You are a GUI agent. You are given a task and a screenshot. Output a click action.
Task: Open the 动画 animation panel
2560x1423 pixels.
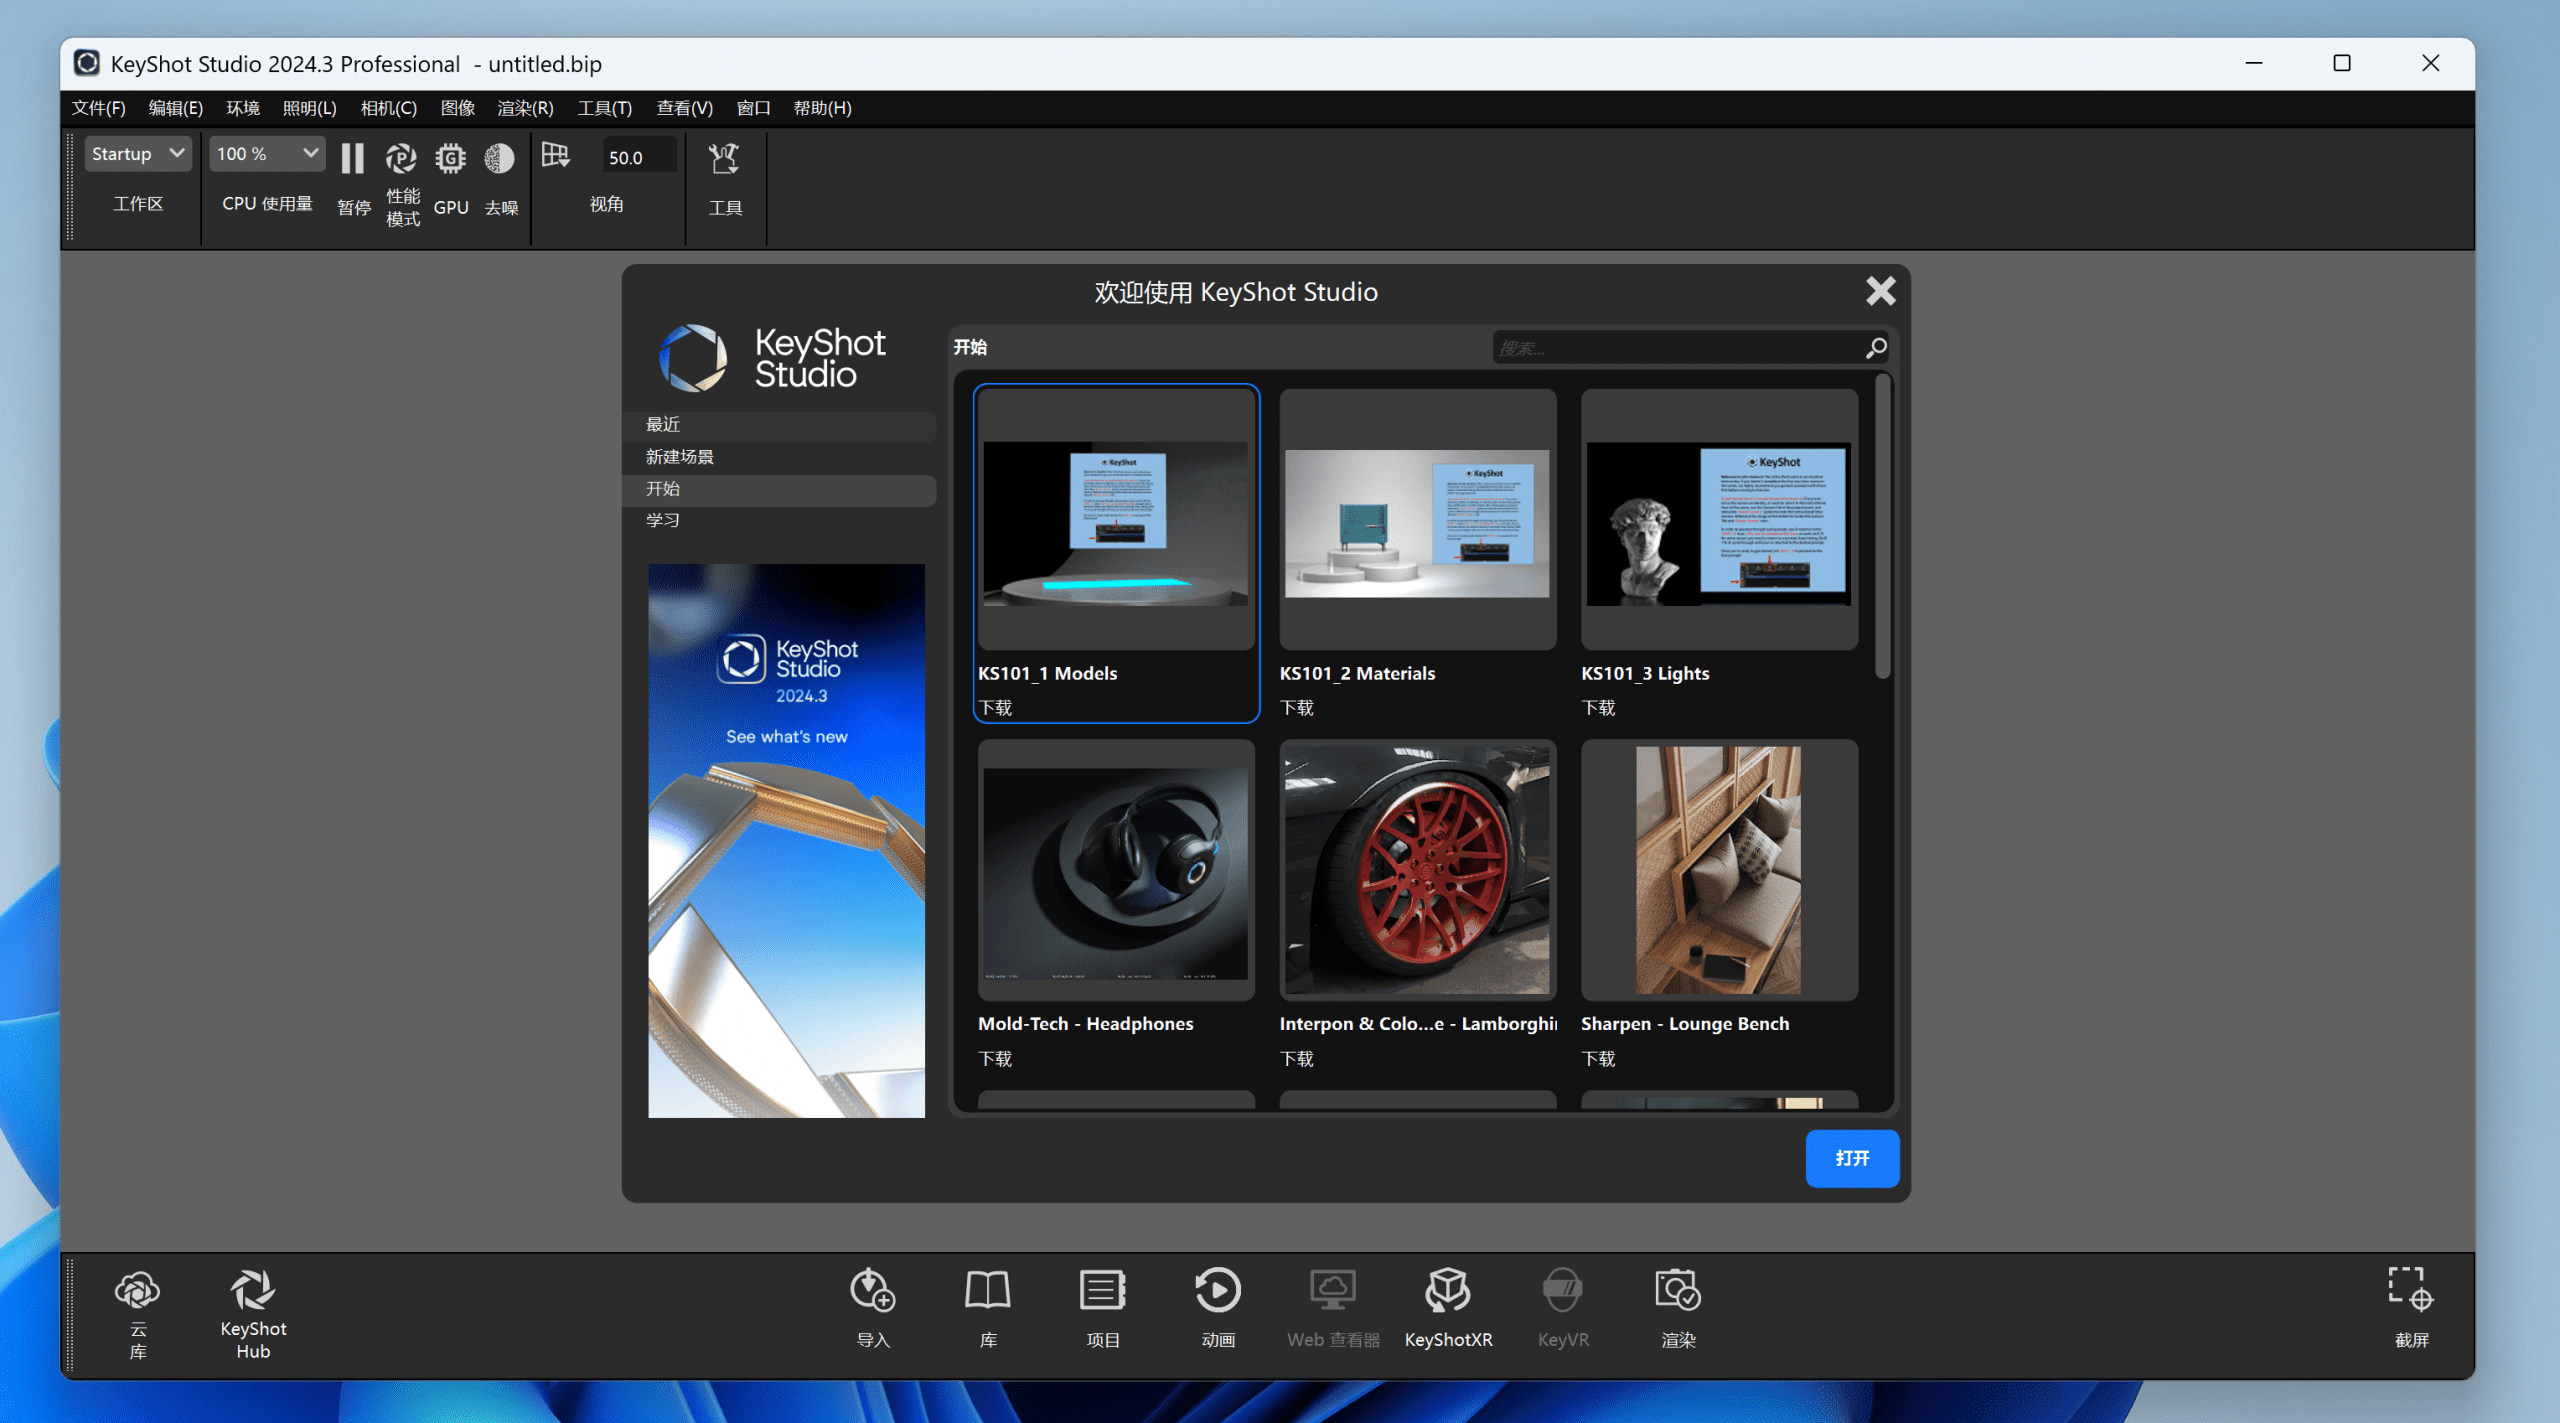pos(1217,1289)
